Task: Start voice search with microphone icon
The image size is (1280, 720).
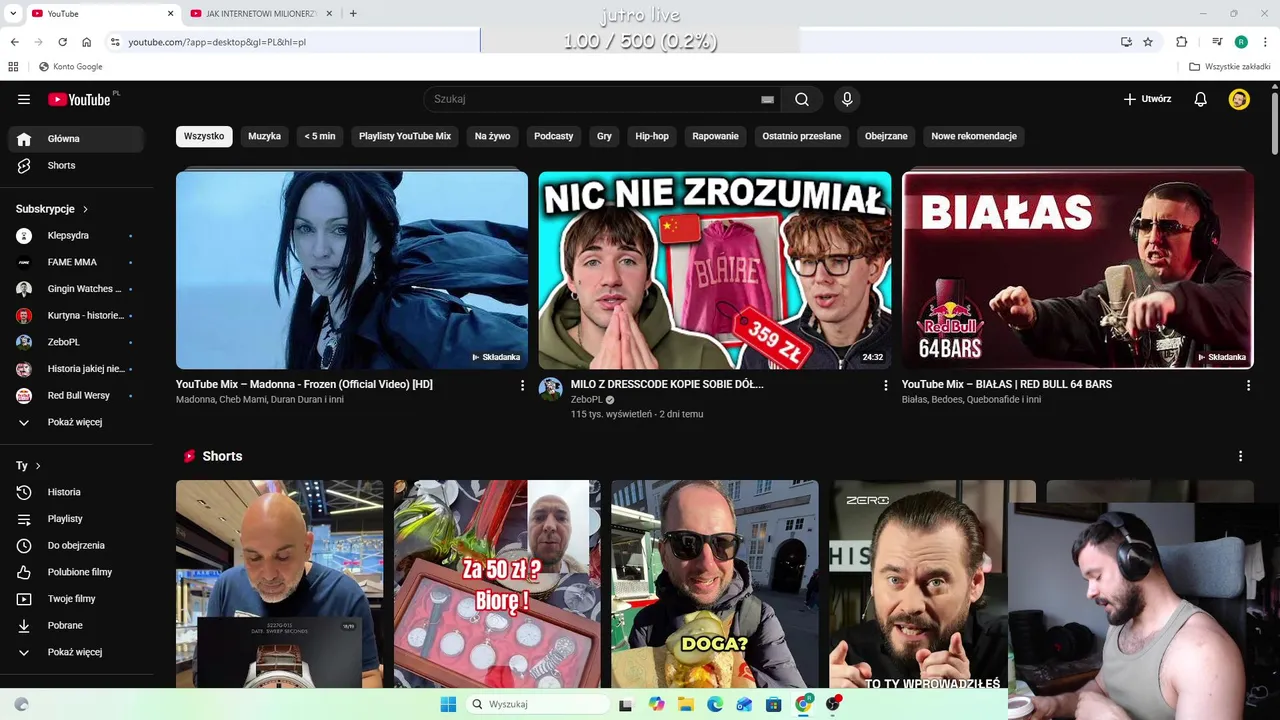Action: pos(847,99)
